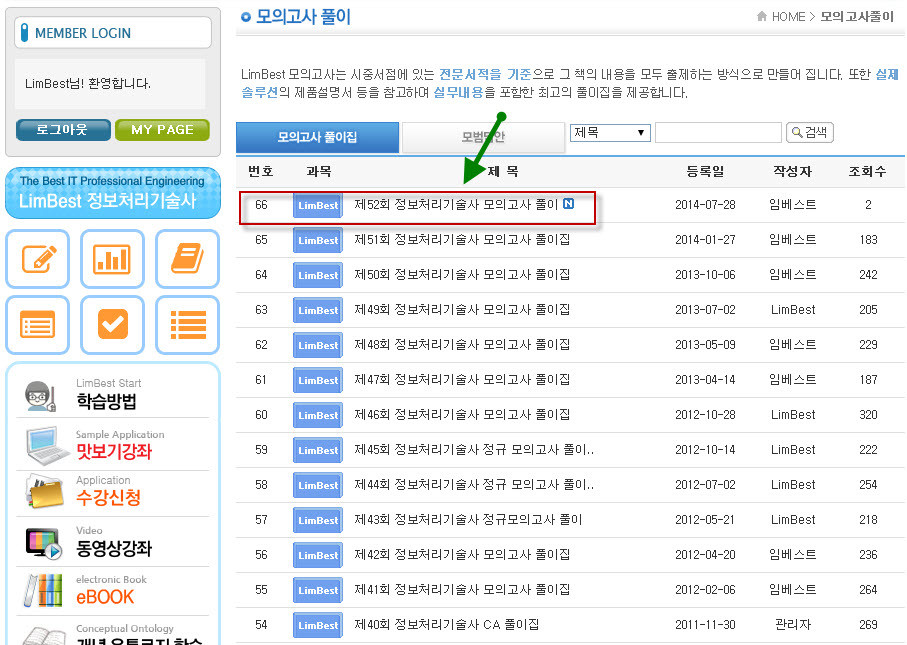907x645 pixels.
Task: Click the LimBest badge in row 58
Action: [318, 485]
